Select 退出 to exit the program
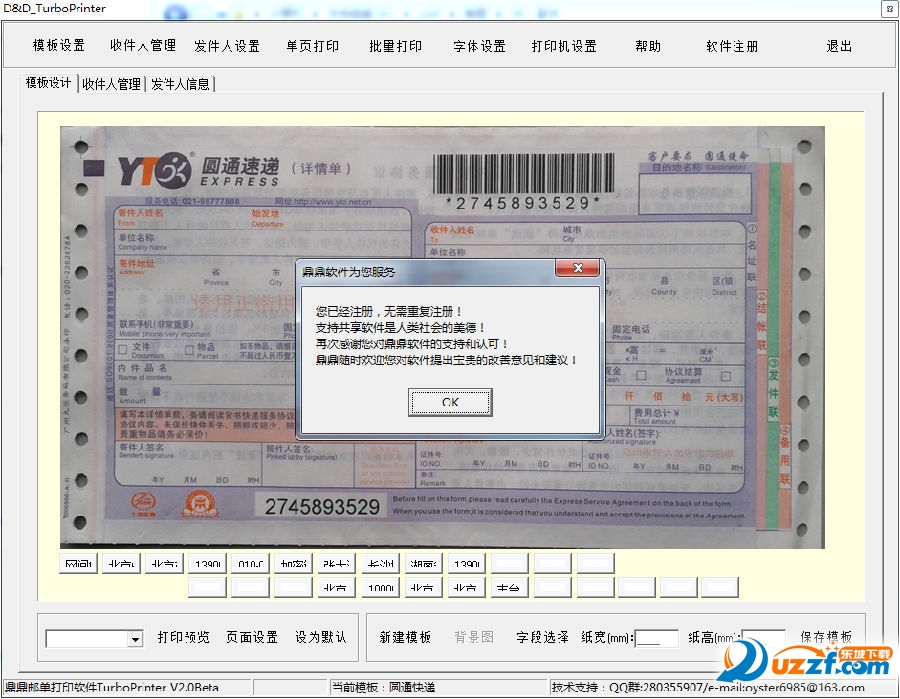 click(839, 46)
